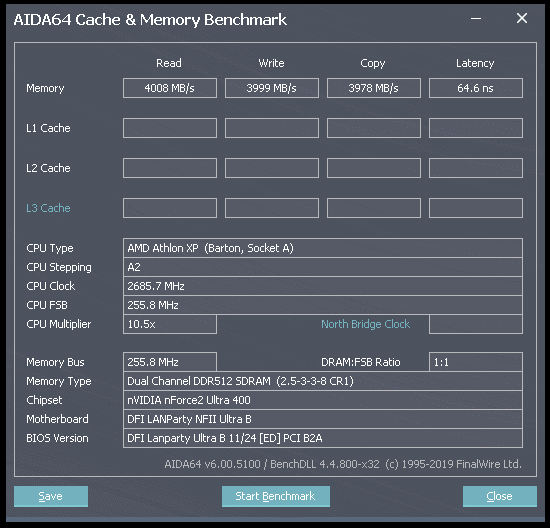
Task: Click the BIOS Version label
Action: click(57, 438)
